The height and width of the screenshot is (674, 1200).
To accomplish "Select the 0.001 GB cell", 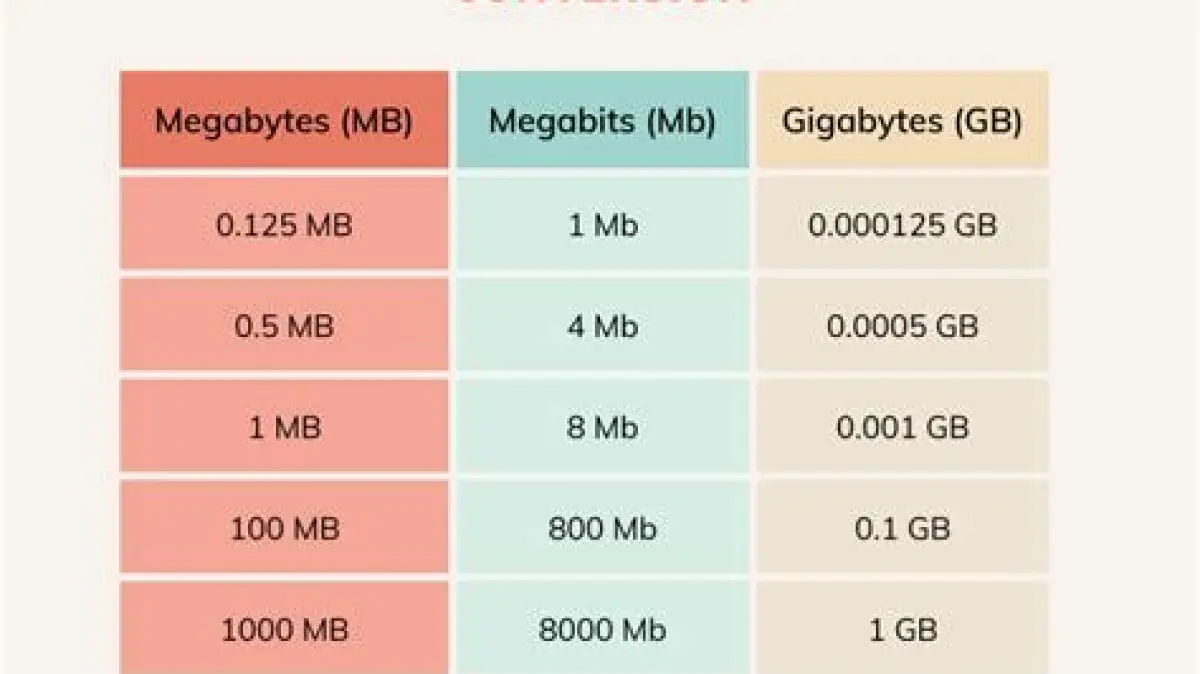I will click(x=902, y=428).
